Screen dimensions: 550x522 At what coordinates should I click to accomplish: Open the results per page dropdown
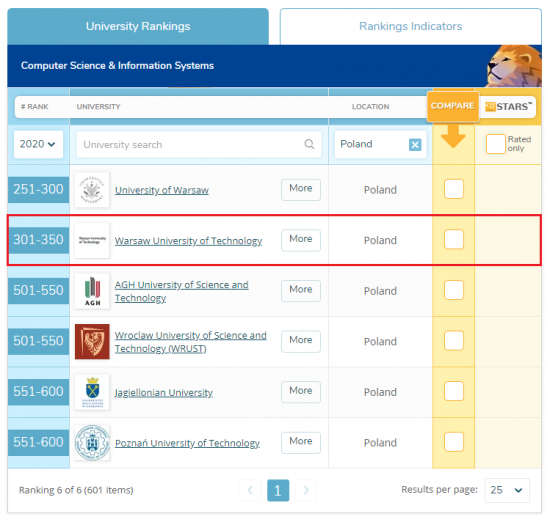pos(507,490)
